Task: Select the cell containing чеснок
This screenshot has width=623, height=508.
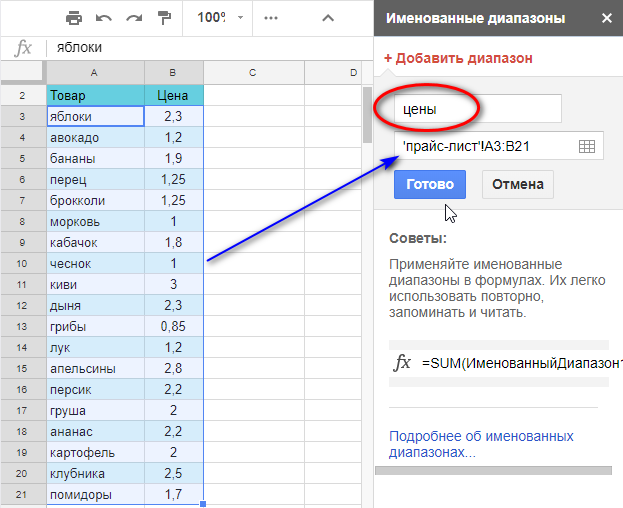Action: click(x=95, y=264)
